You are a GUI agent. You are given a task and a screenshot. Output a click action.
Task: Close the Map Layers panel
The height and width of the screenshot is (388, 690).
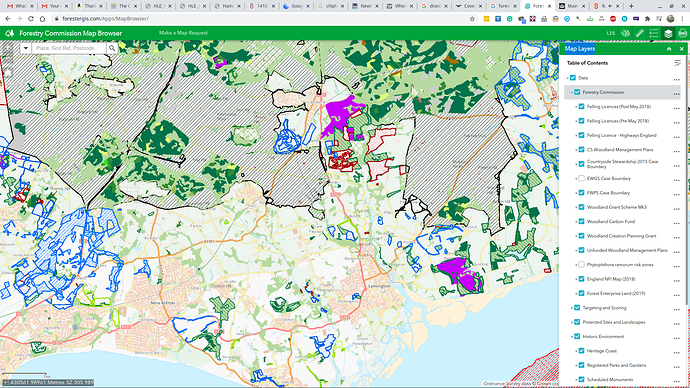682,49
